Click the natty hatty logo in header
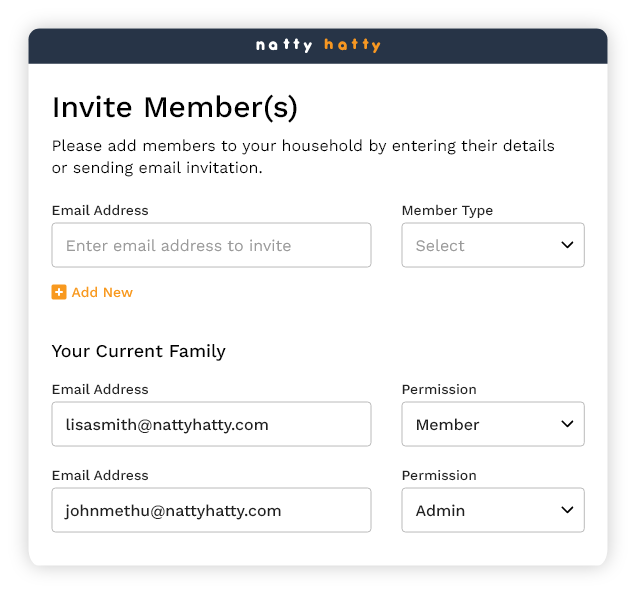 point(318,45)
